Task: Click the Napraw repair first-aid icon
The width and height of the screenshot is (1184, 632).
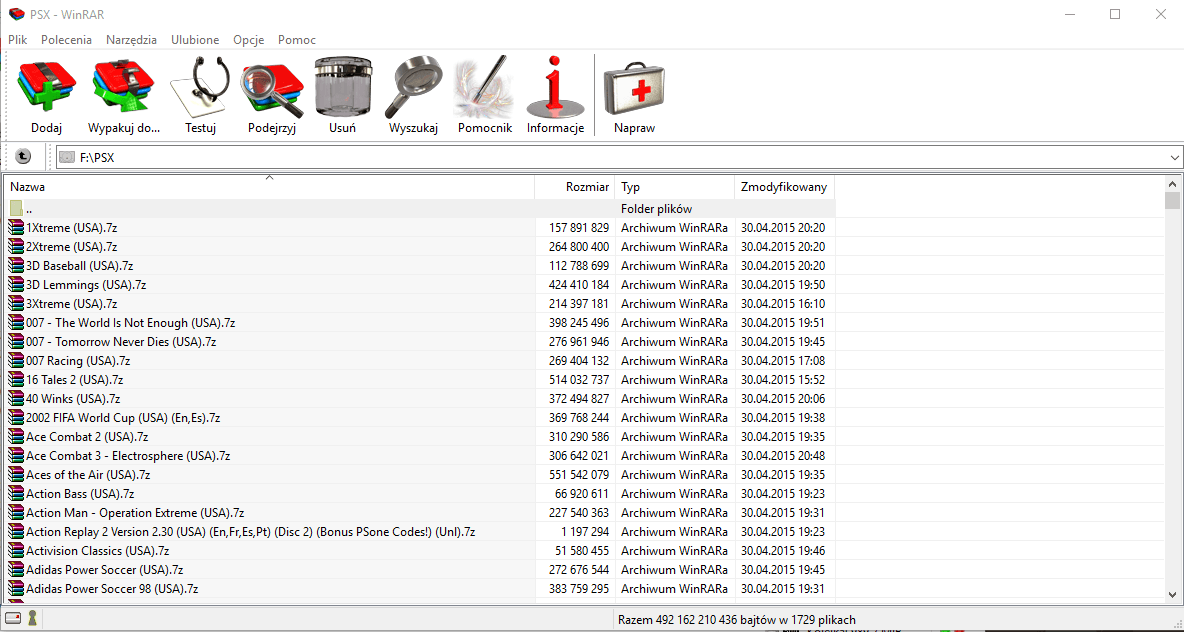Action: point(634,86)
